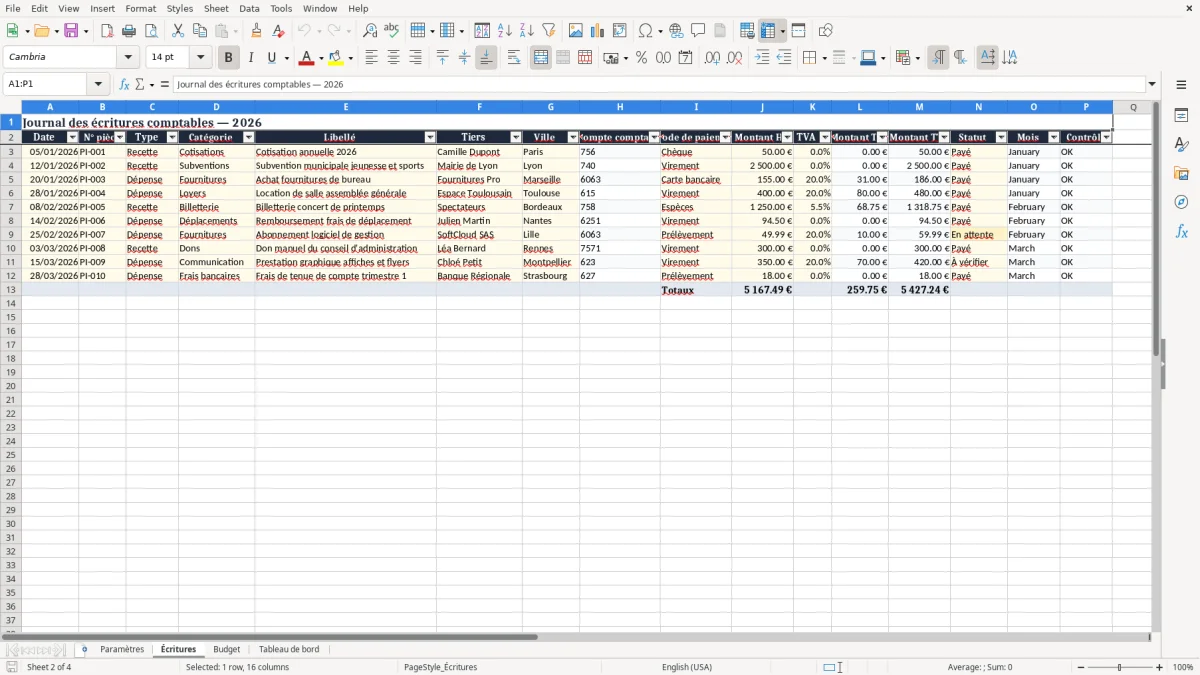Switch to left-to-right text direction
1200x675 pixels.
click(x=937, y=58)
